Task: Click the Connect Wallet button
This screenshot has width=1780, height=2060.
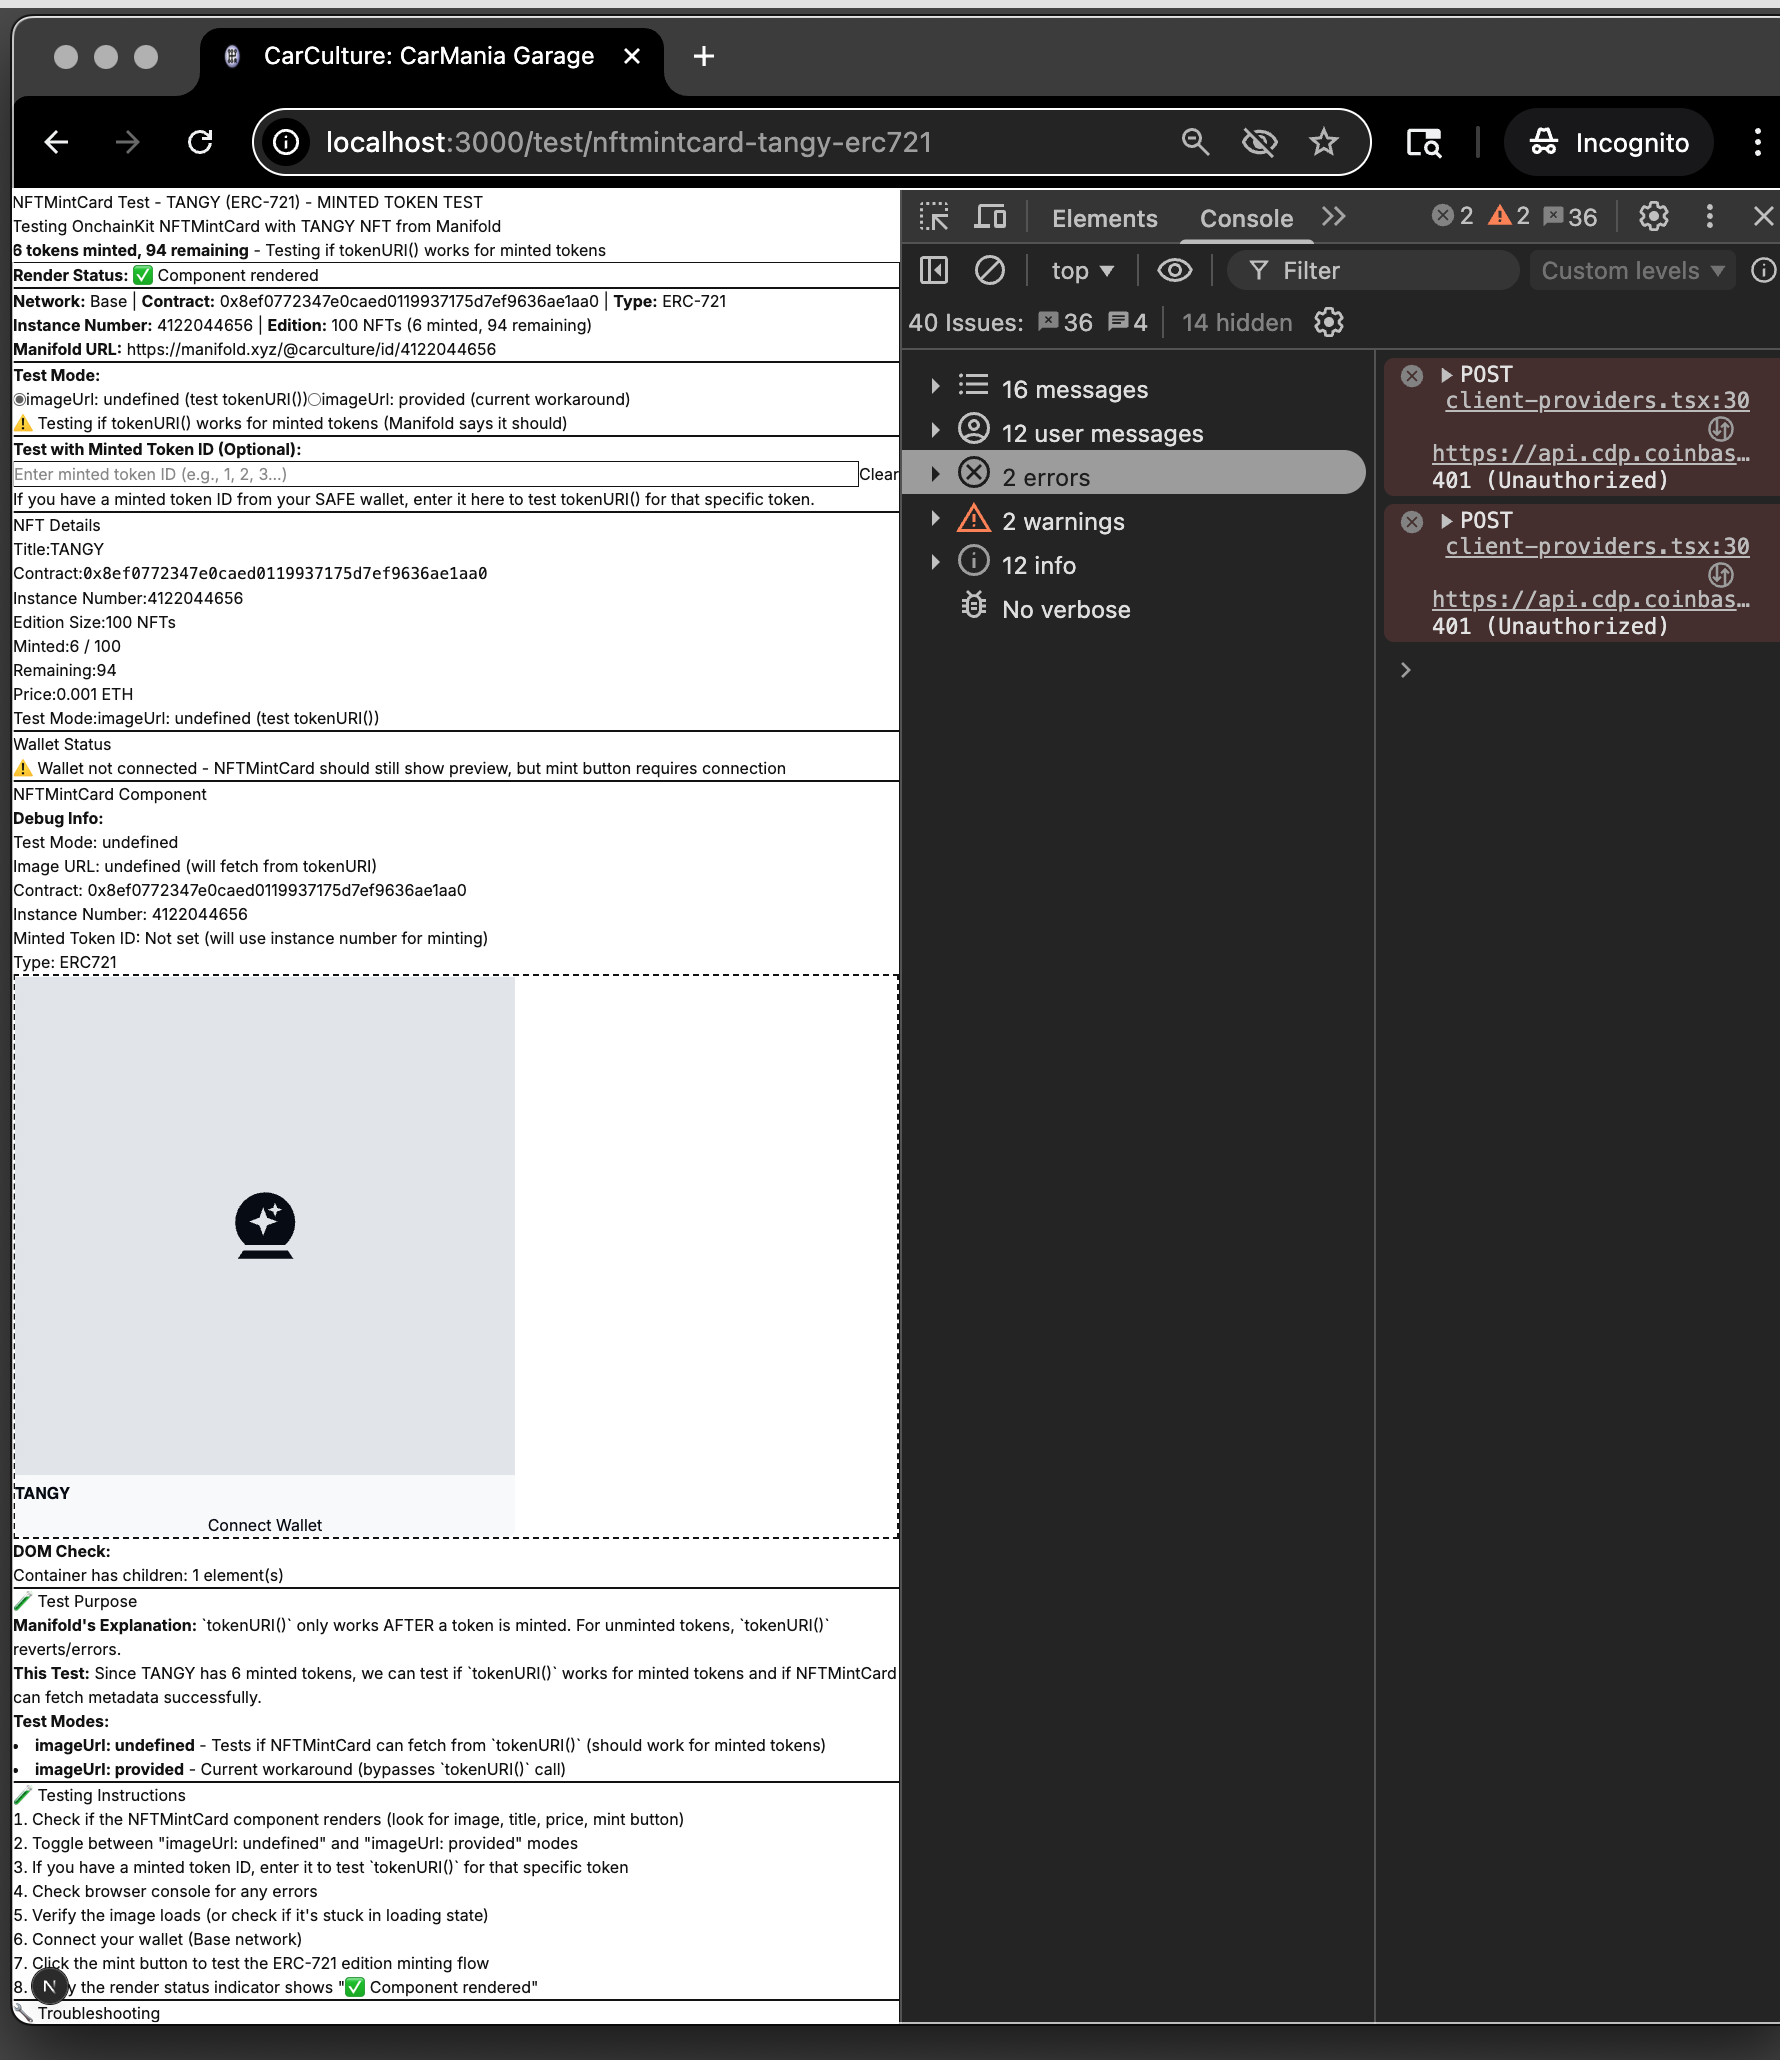Action: click(264, 1525)
